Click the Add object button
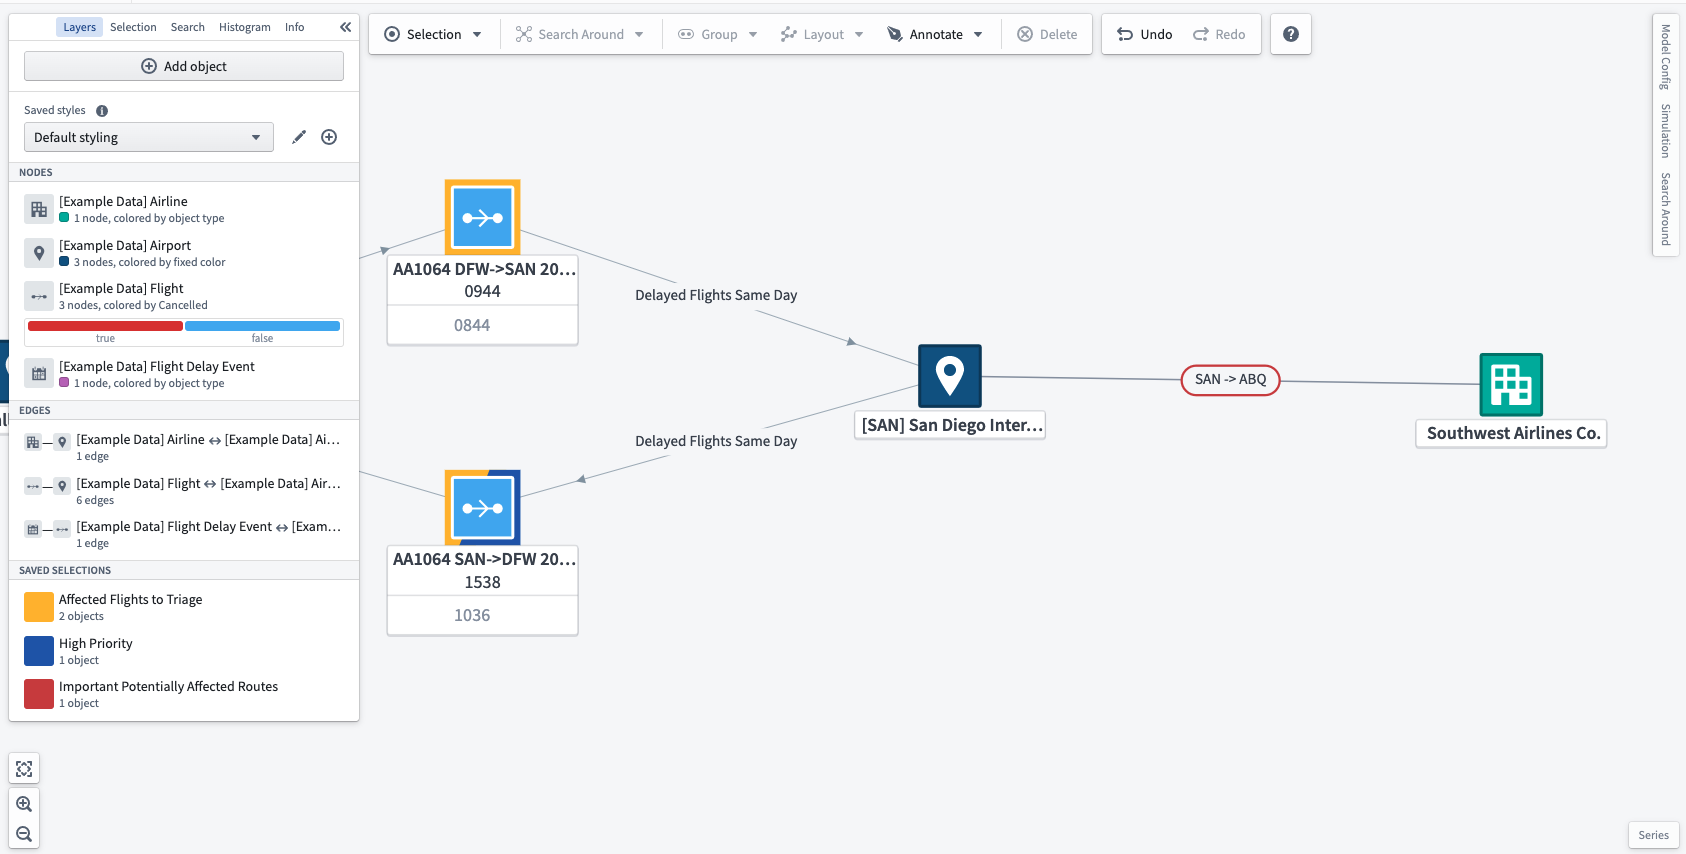1686x854 pixels. pos(184,66)
